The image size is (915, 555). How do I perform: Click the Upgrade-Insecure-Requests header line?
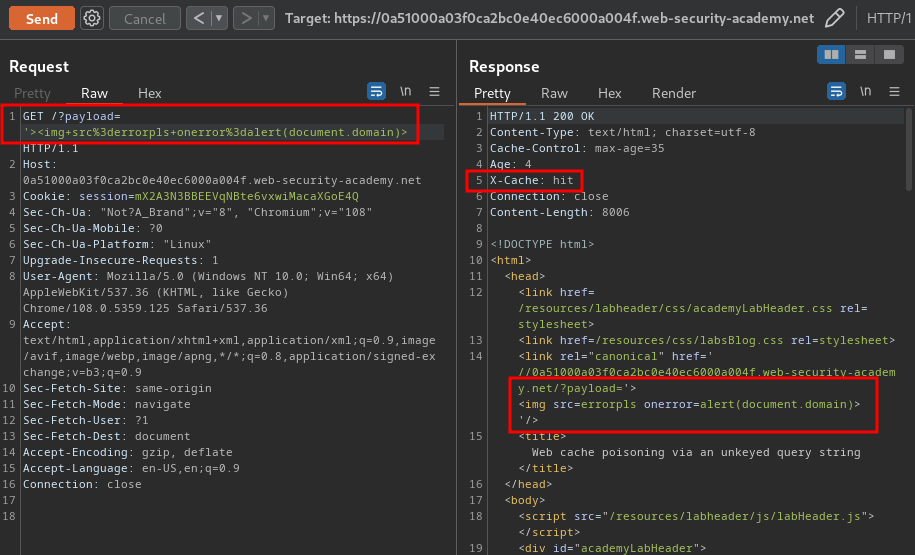[120, 260]
